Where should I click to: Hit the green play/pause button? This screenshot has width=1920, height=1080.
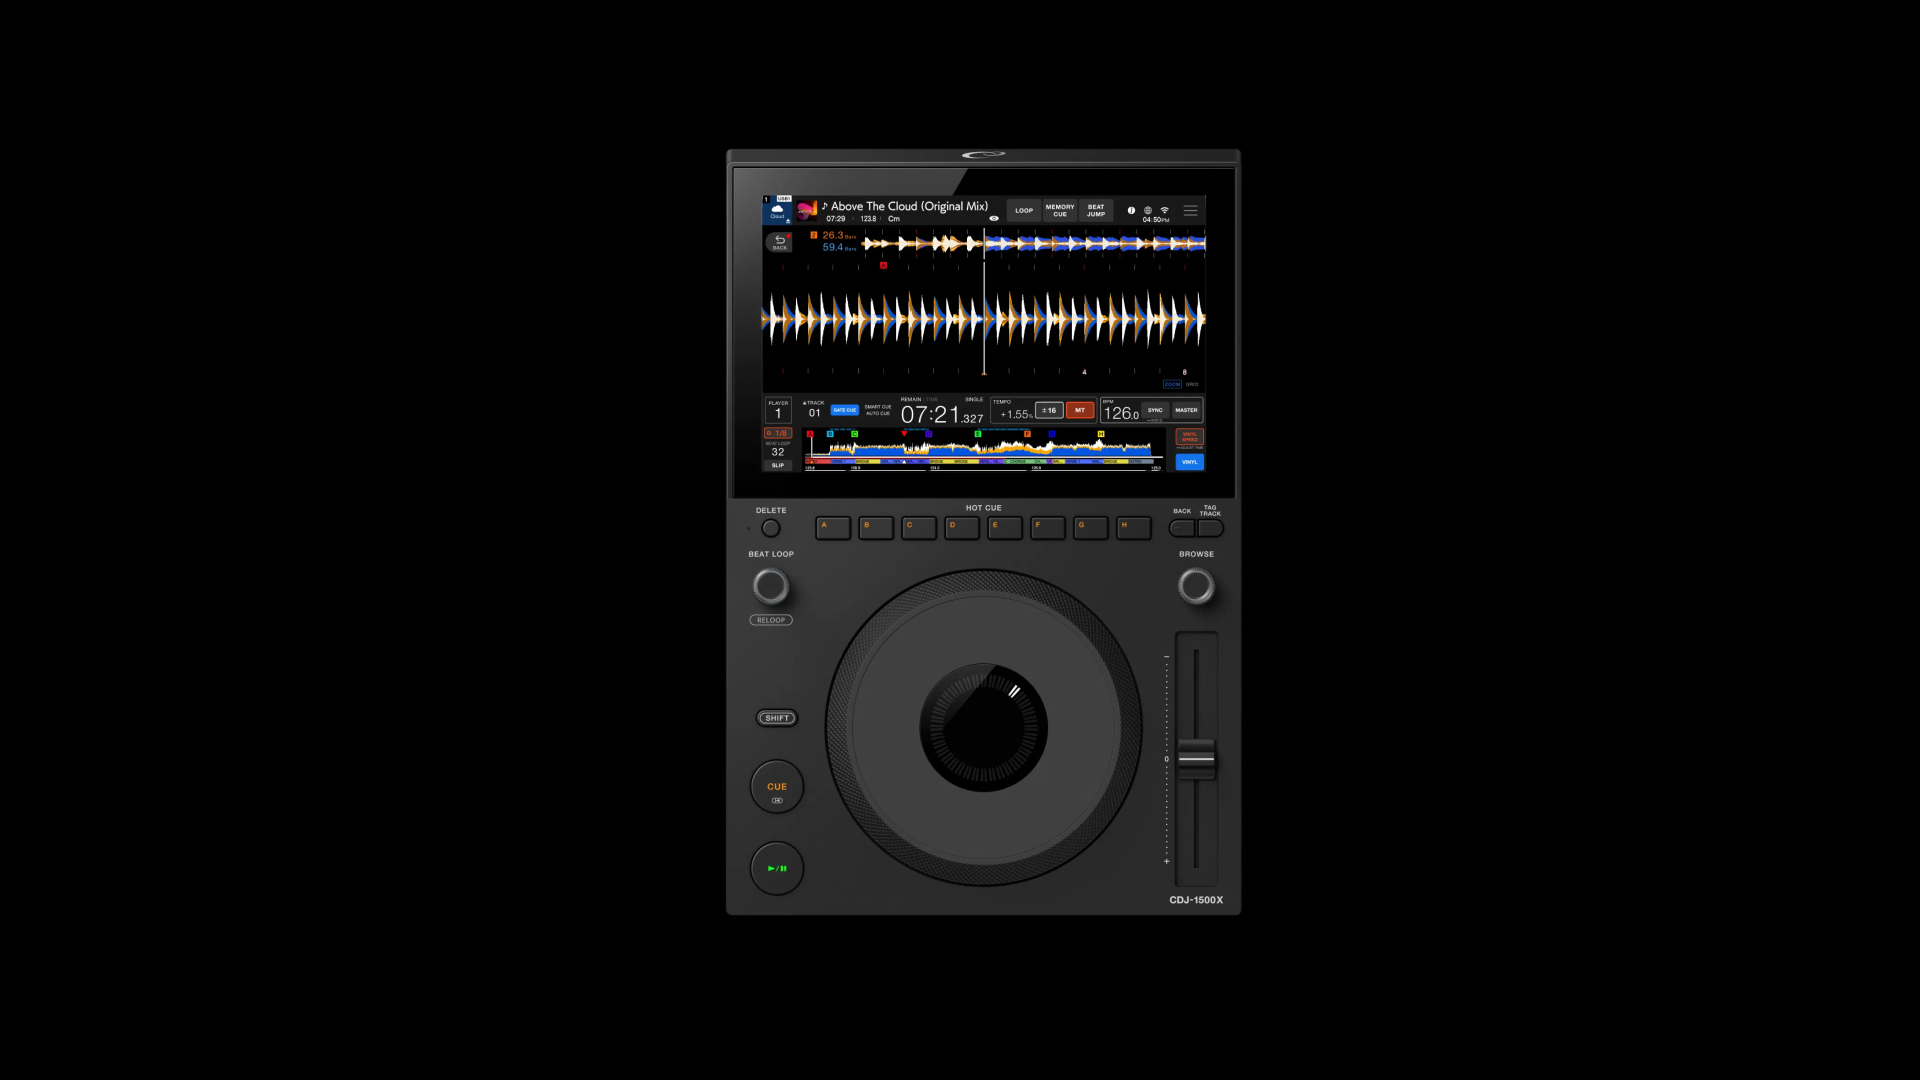[x=777, y=868]
